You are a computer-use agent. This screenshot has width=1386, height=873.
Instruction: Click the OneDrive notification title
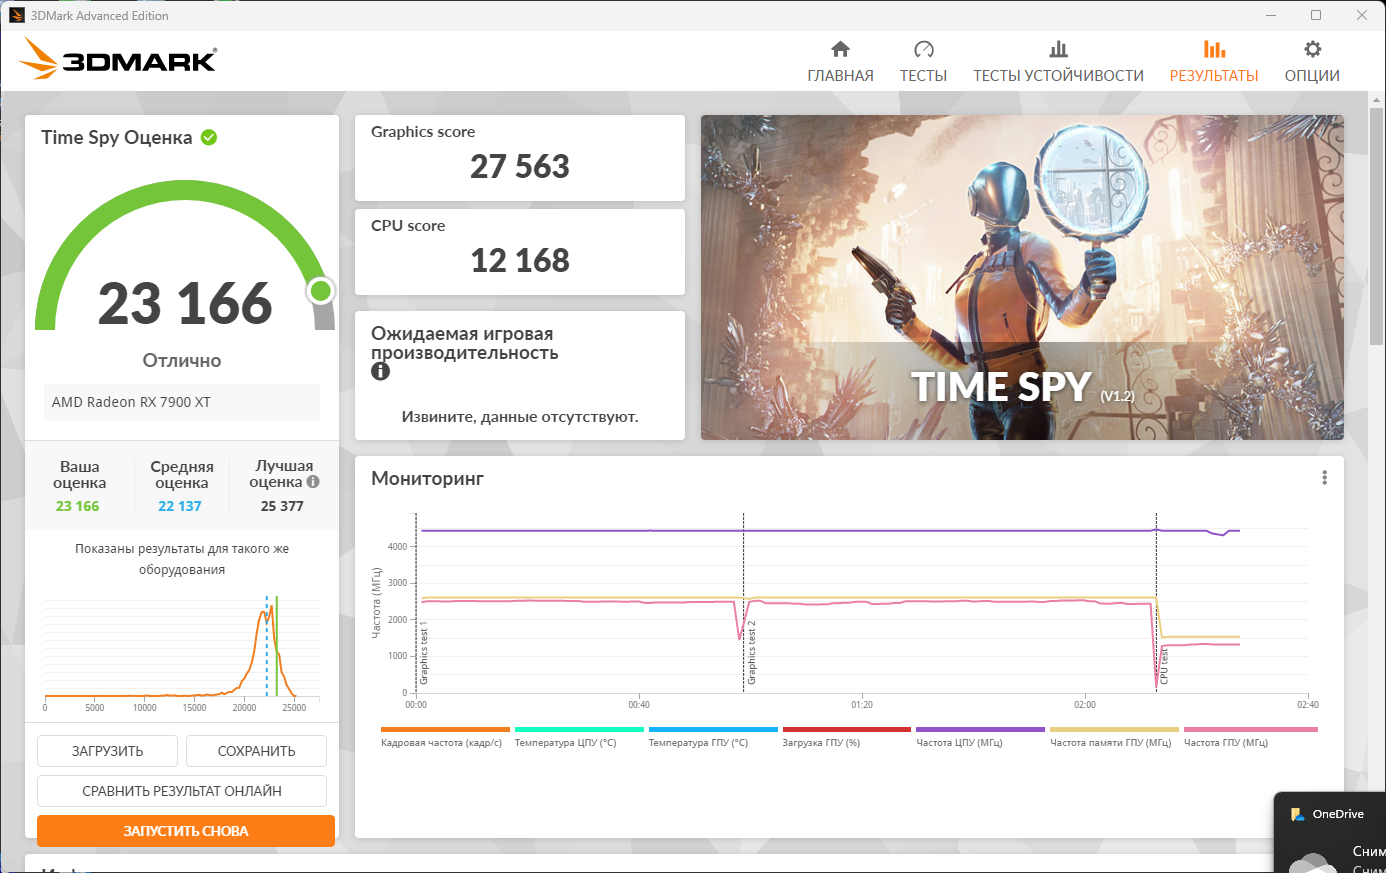pyautogui.click(x=1338, y=814)
